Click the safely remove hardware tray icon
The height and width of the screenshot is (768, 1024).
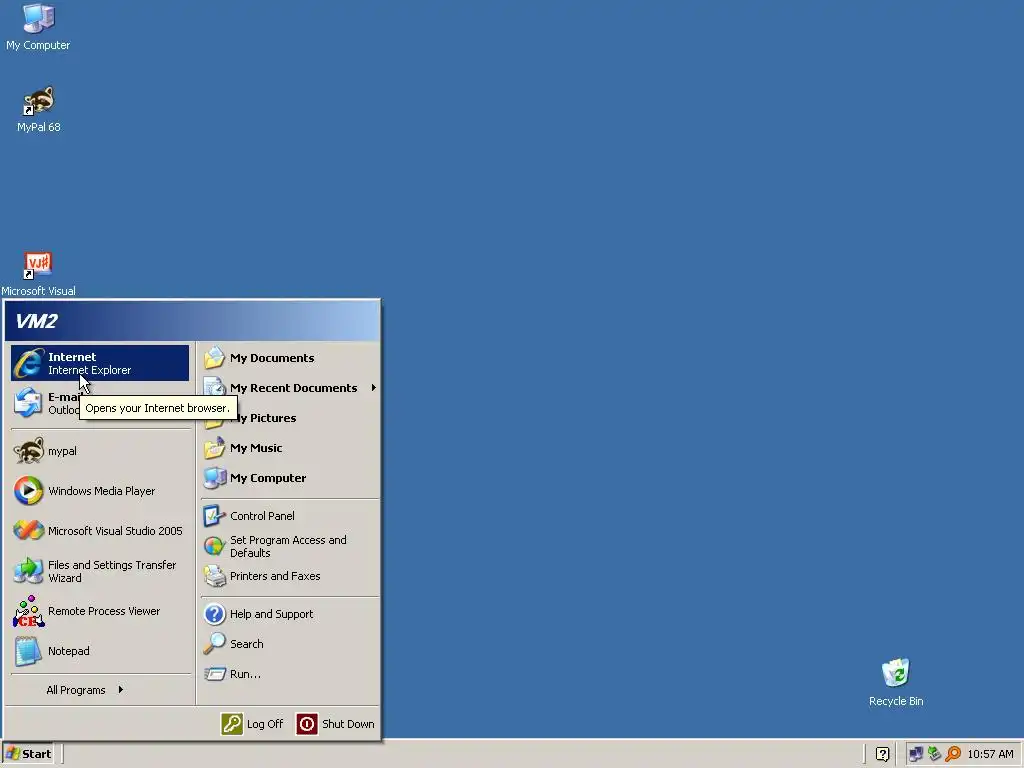pyautogui.click(x=935, y=754)
